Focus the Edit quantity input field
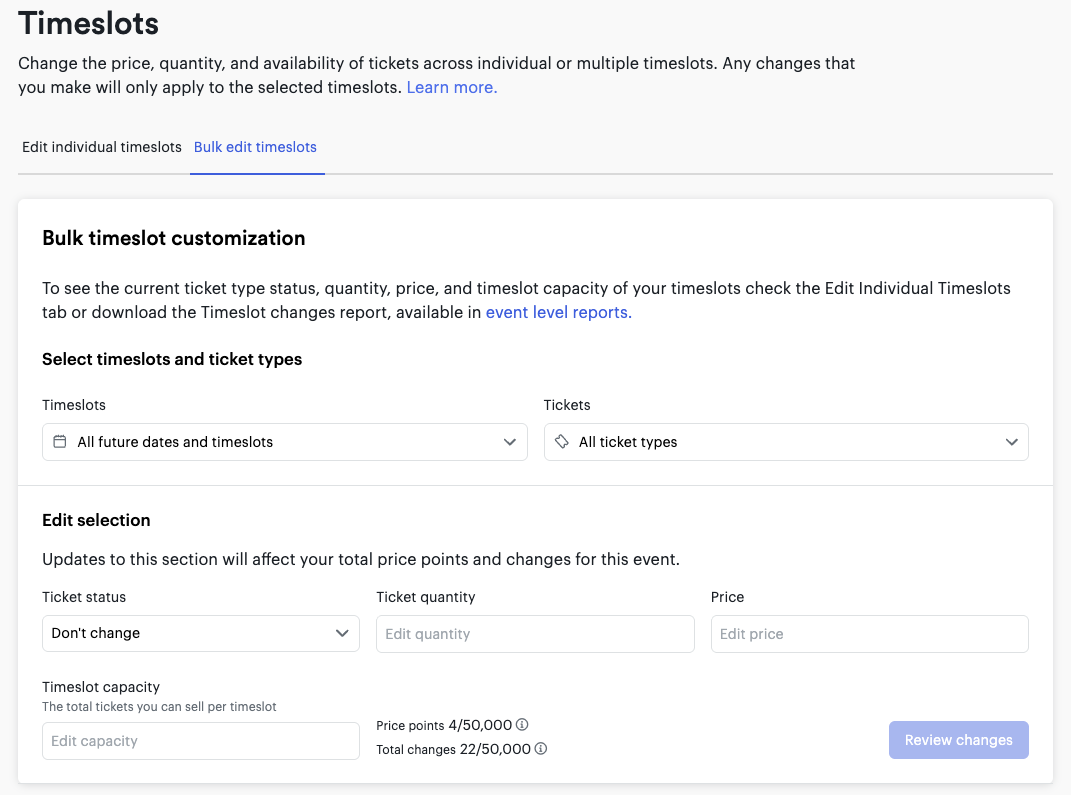 coord(535,634)
